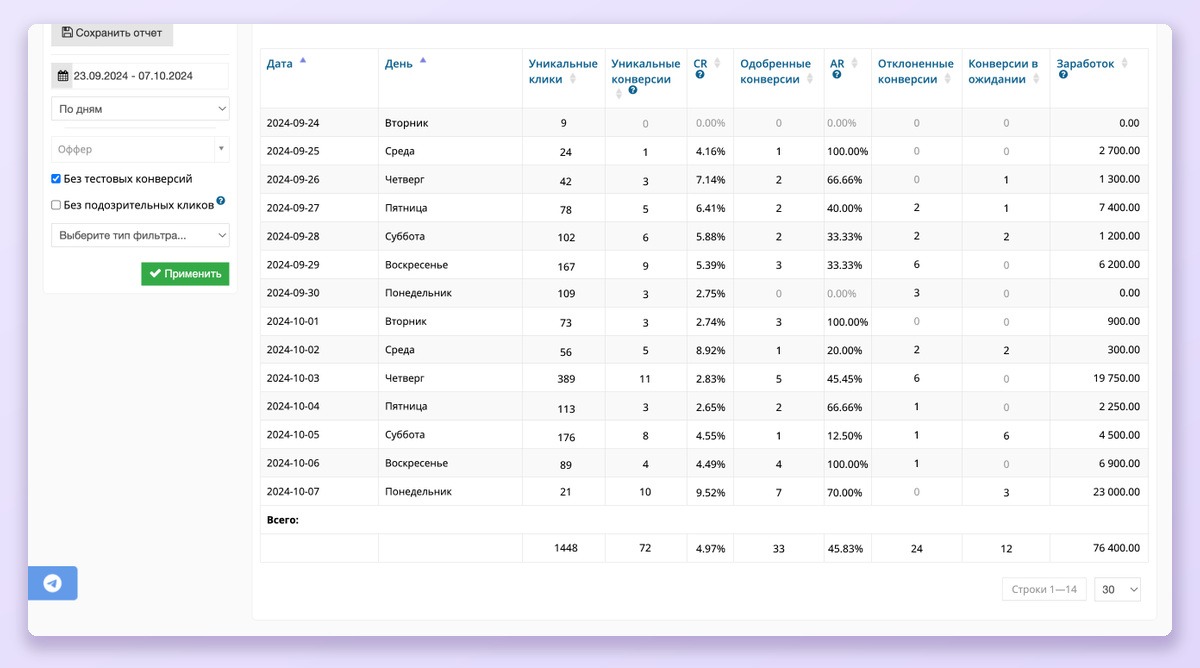Sort the Уникальные конверсии column via its arrows

(x=619, y=93)
